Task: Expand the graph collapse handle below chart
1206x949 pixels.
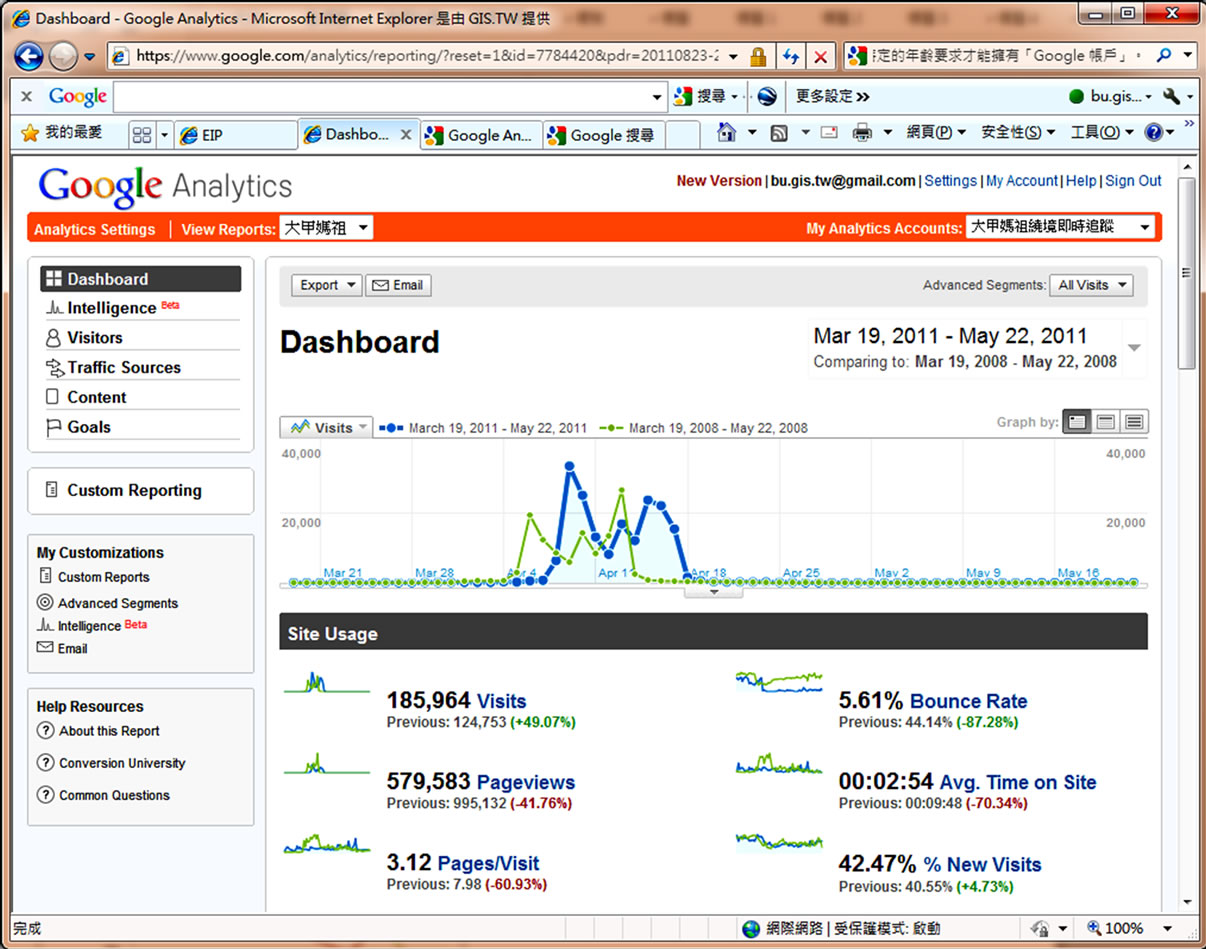Action: pos(714,591)
